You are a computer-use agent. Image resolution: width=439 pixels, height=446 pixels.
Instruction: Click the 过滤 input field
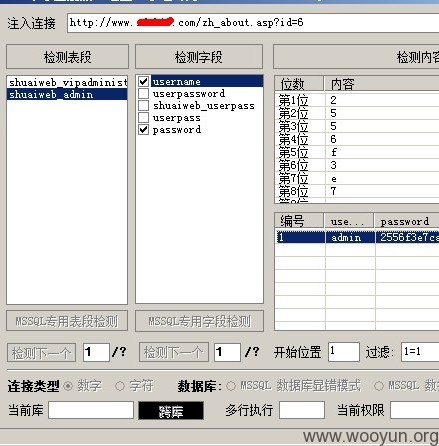420,352
